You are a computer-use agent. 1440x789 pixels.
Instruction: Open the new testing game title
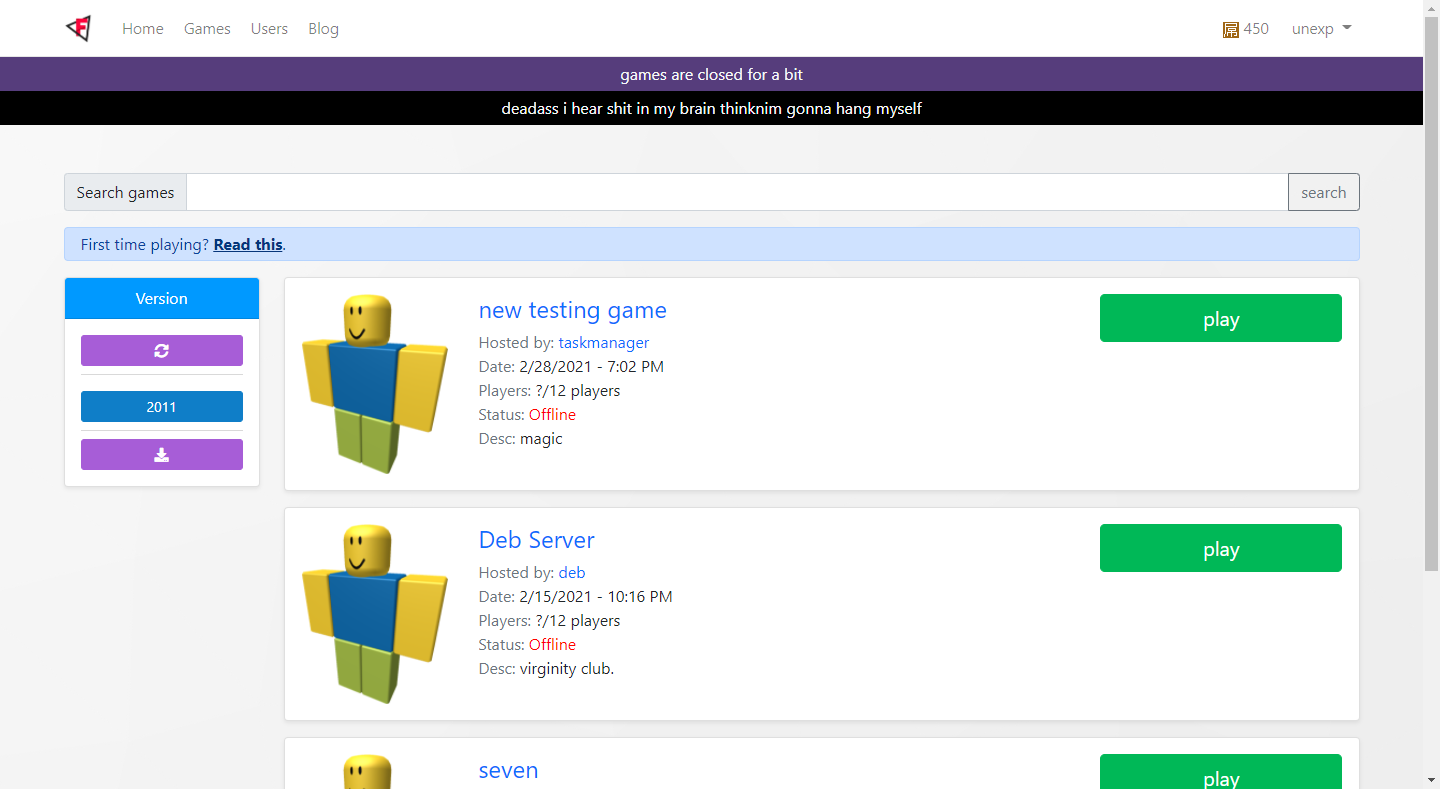[x=573, y=311]
